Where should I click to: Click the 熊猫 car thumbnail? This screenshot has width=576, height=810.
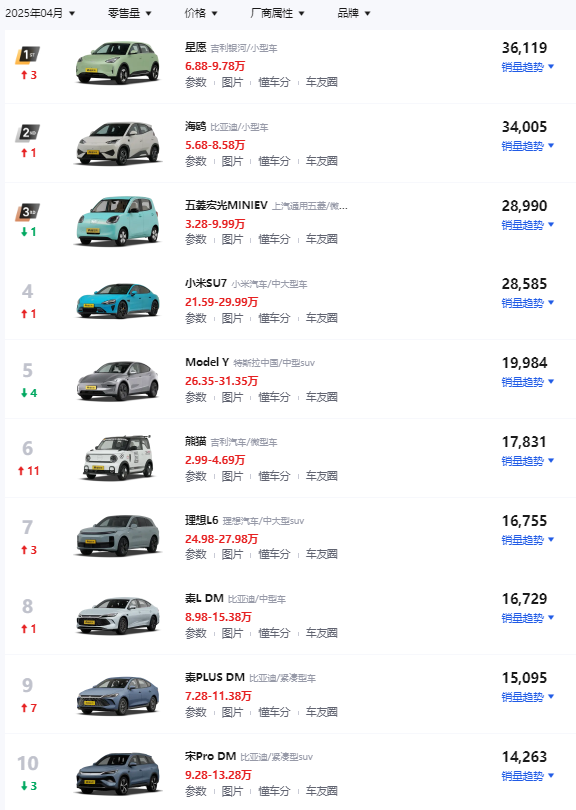click(118, 458)
